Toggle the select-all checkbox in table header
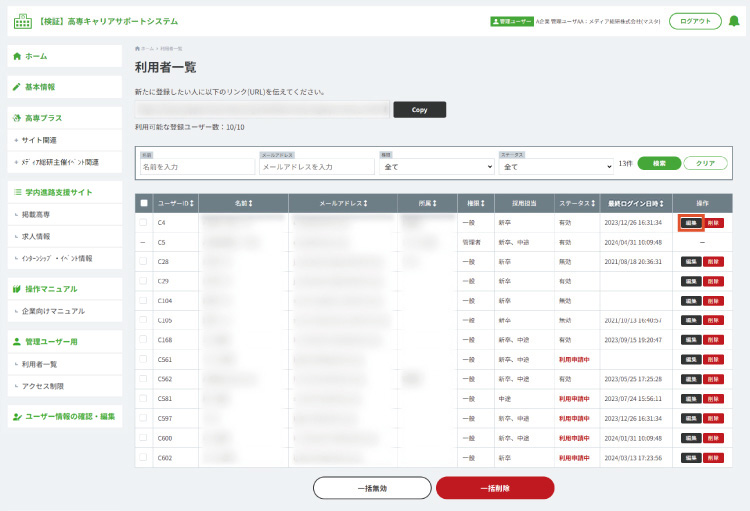The image size is (750, 511). (143, 203)
